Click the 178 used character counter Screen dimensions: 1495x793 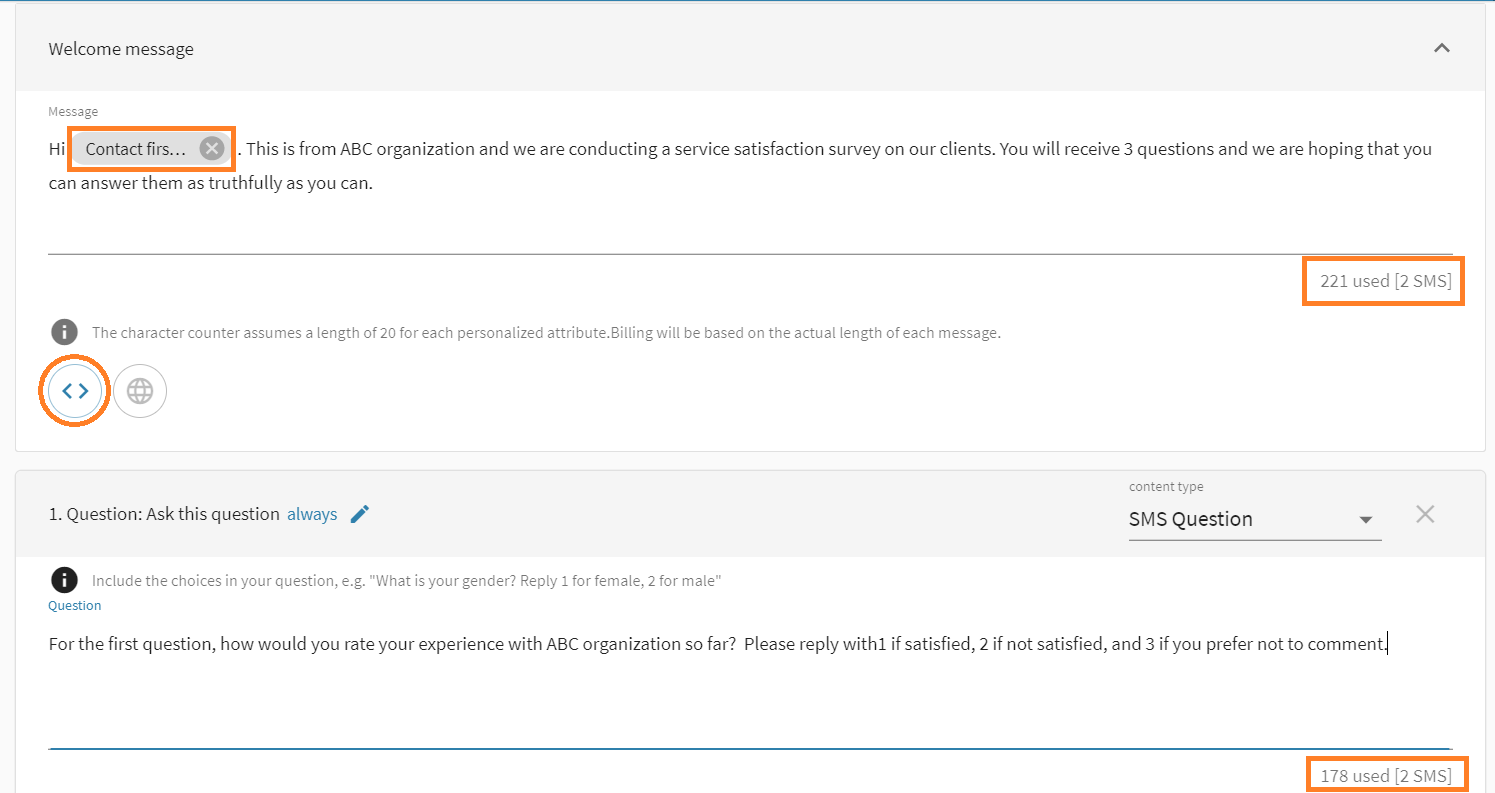pos(1386,774)
